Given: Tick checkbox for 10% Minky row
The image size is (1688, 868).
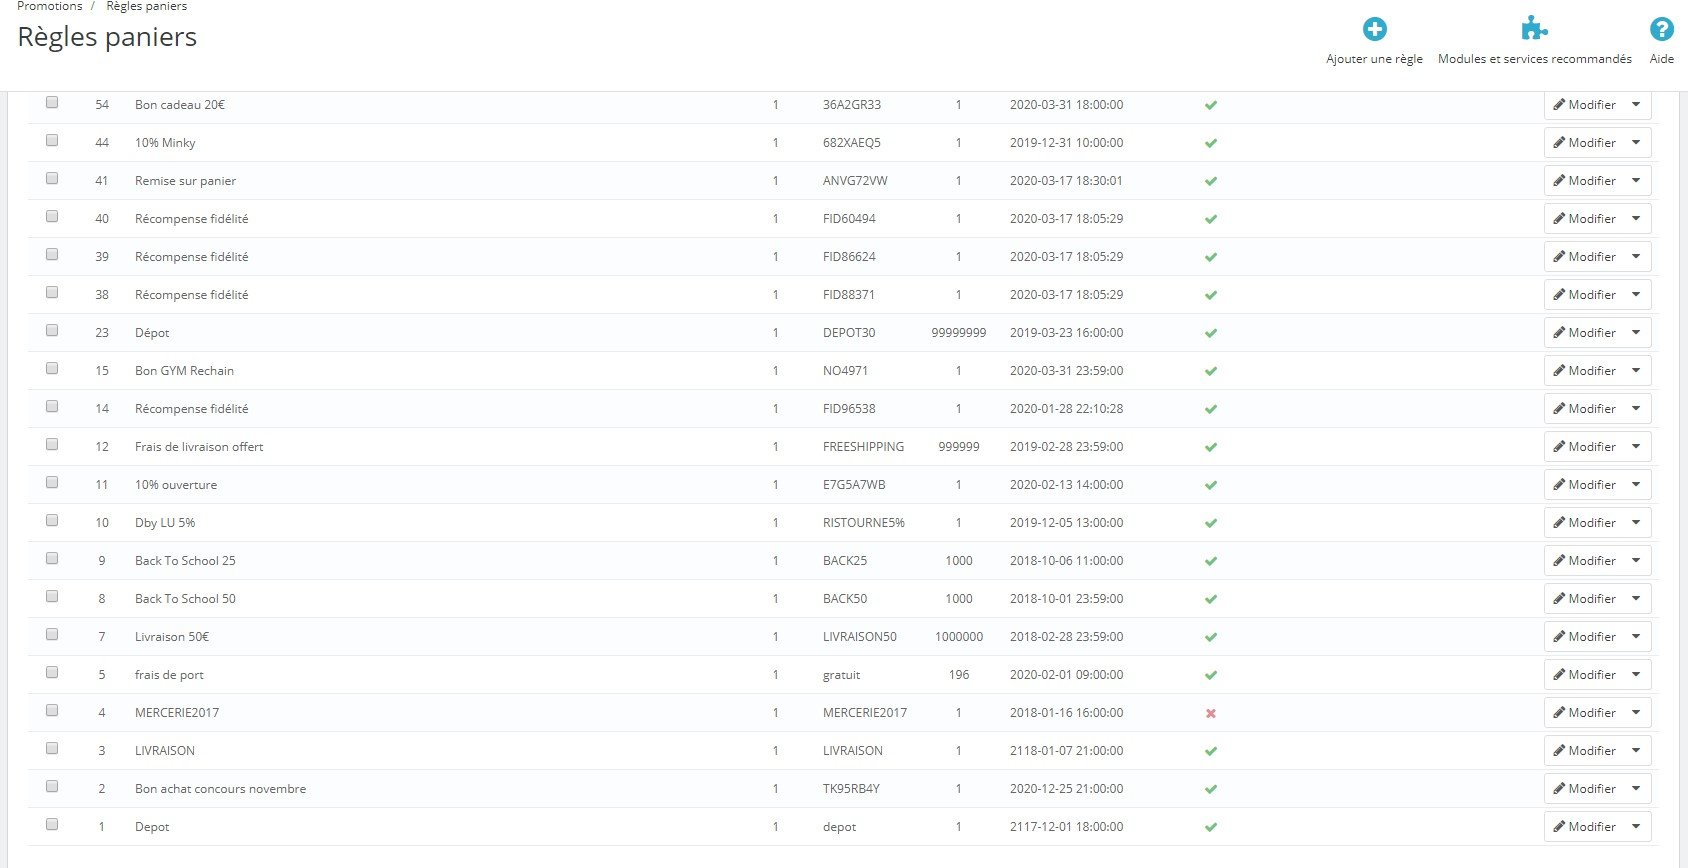Looking at the screenshot, I should pyautogui.click(x=52, y=140).
